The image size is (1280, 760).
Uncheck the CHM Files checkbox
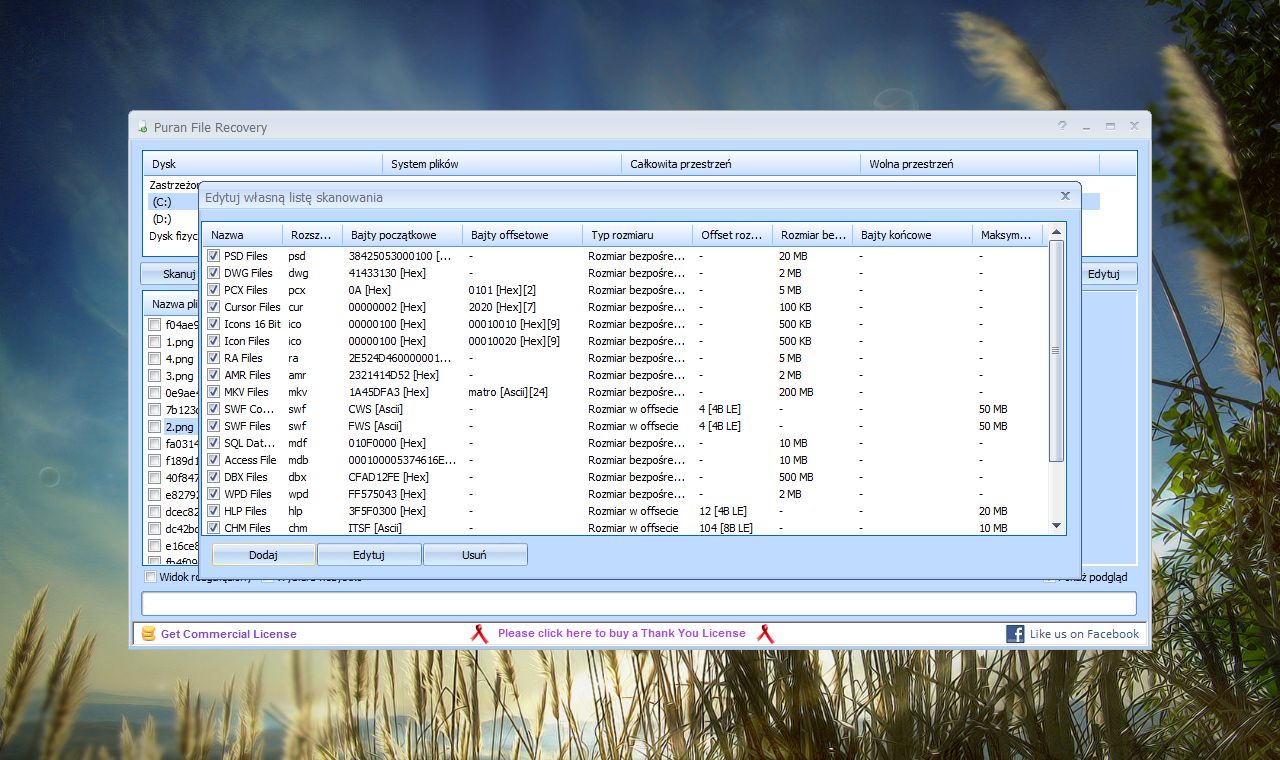pyautogui.click(x=213, y=528)
